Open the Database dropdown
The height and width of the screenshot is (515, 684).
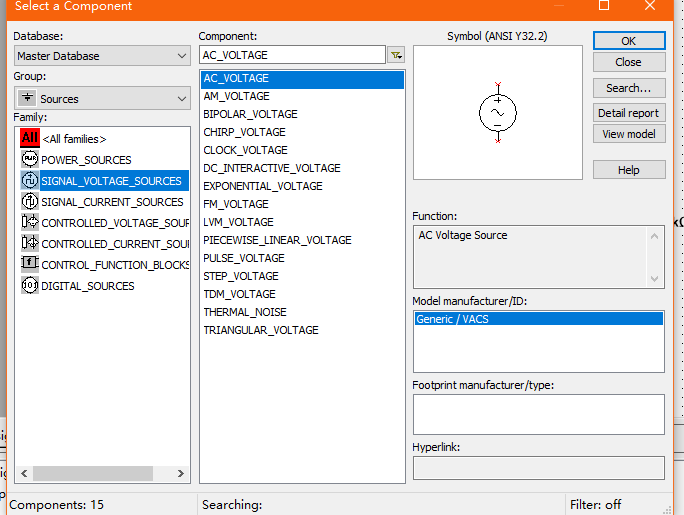[x=102, y=56]
